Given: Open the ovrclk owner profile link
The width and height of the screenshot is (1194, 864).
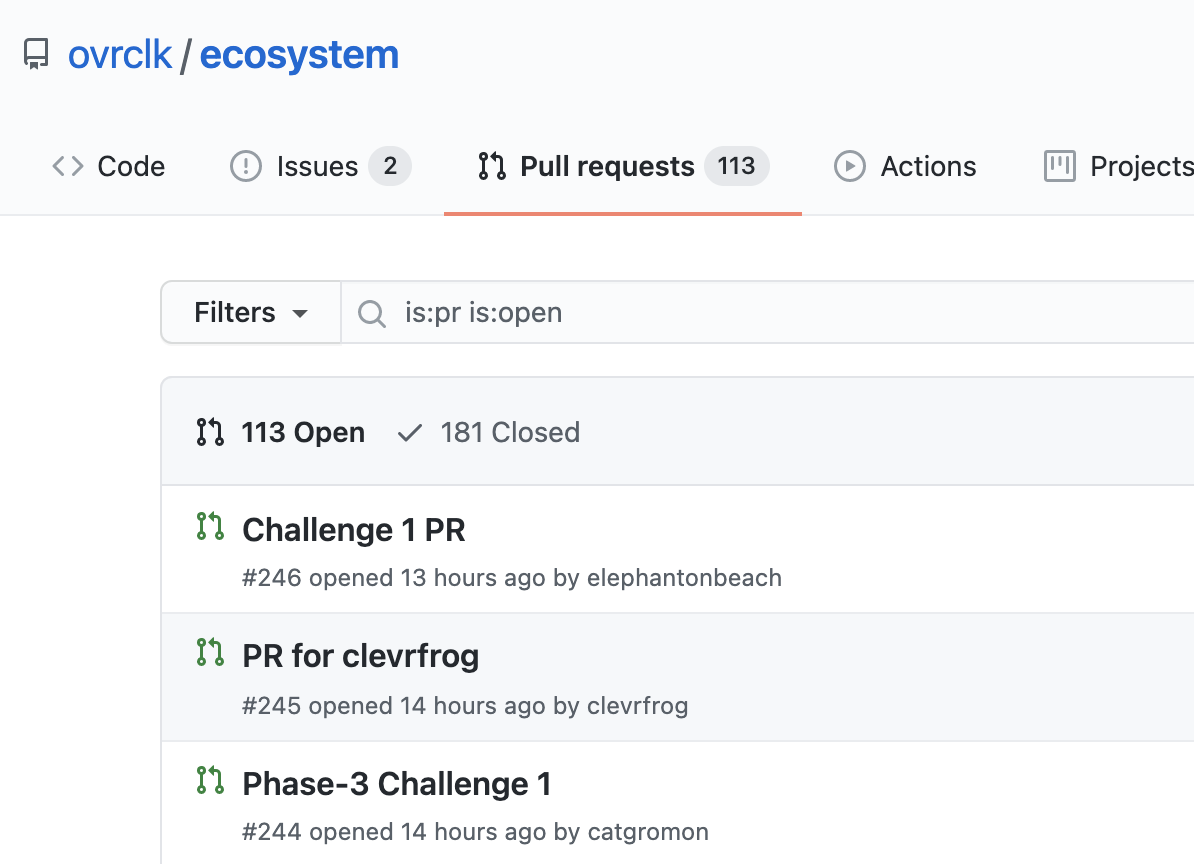Looking at the screenshot, I should [x=120, y=54].
